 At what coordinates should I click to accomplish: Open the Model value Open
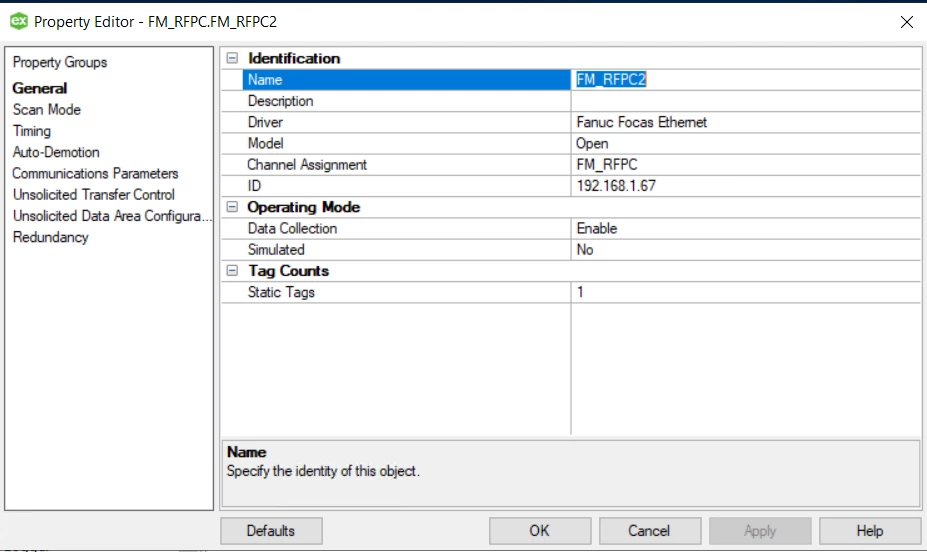(x=746, y=144)
